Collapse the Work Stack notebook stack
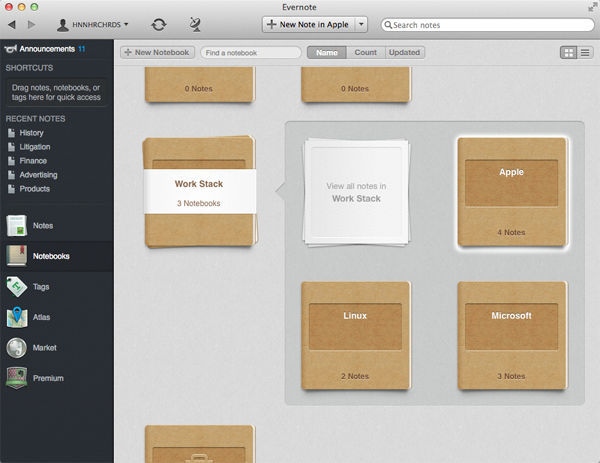The image size is (600, 463). pyautogui.click(x=199, y=192)
